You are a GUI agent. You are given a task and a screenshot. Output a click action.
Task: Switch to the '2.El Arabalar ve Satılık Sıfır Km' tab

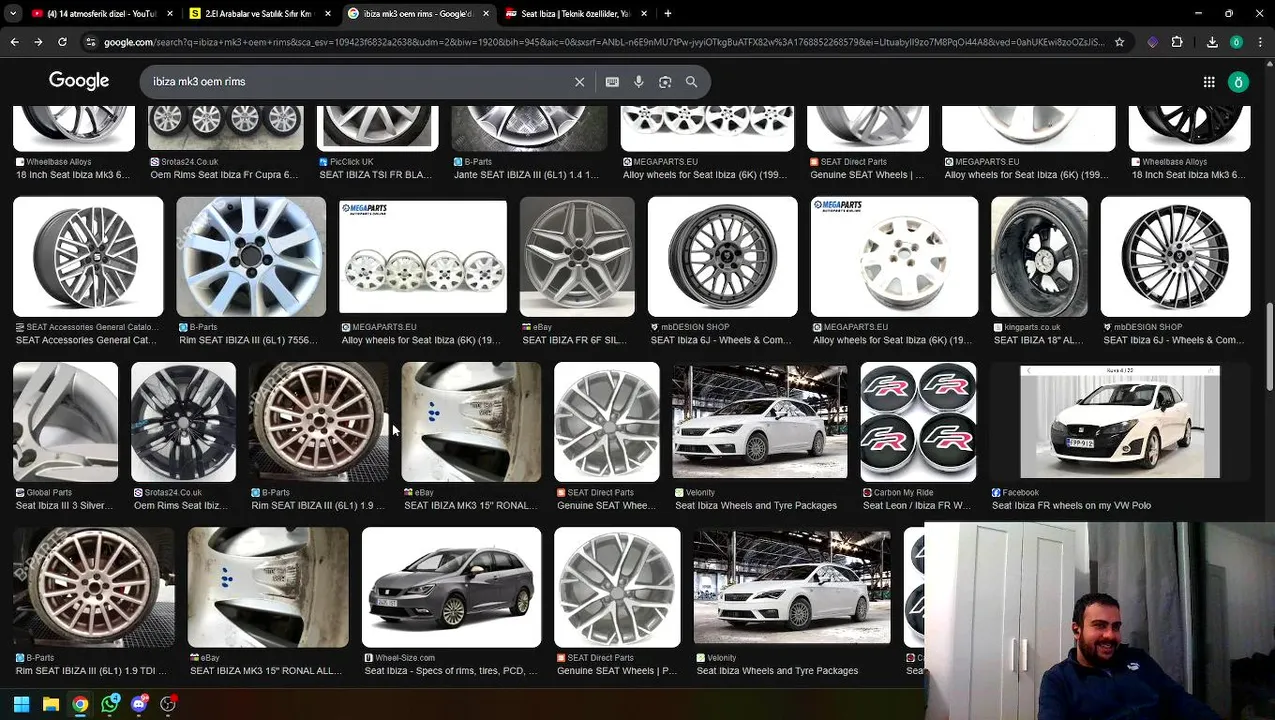coord(258,14)
